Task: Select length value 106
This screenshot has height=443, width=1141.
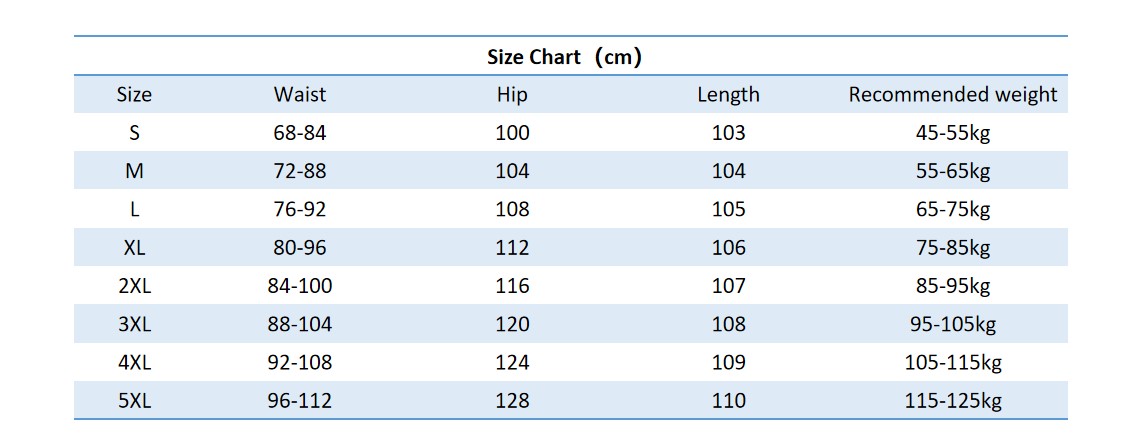Action: pos(728,247)
